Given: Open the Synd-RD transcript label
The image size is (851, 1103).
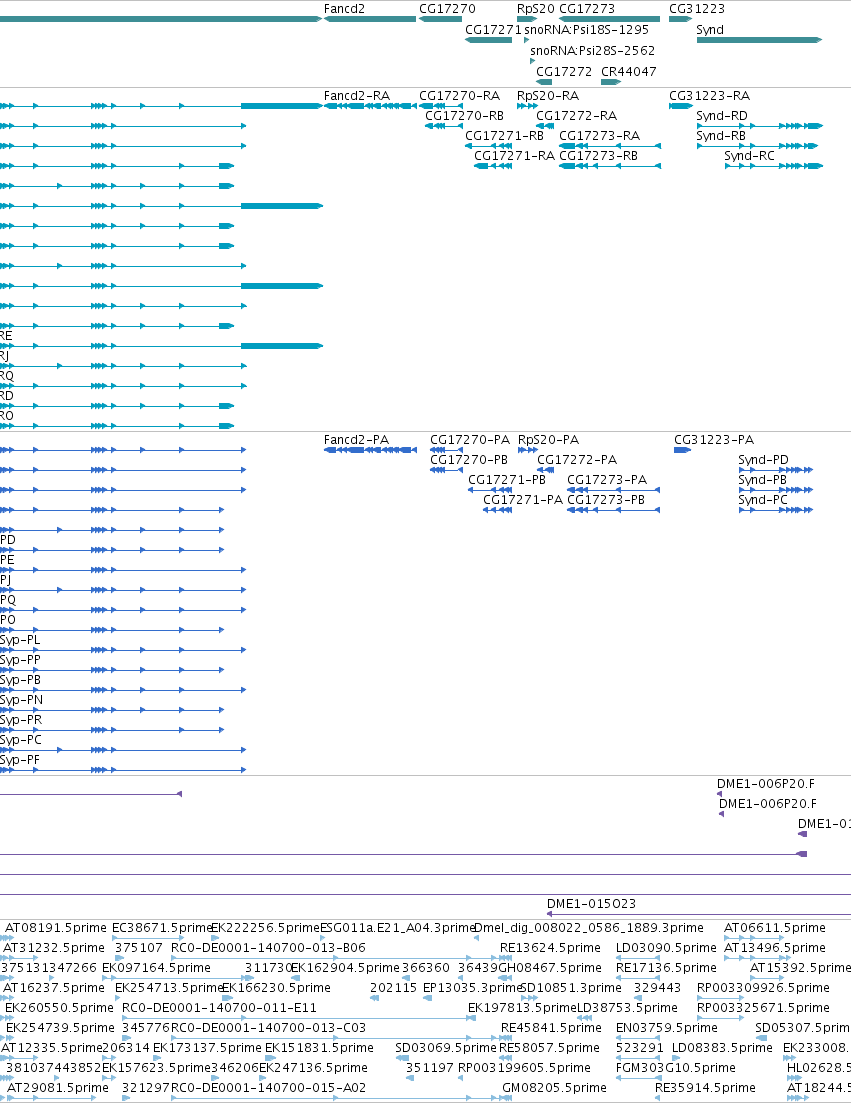Looking at the screenshot, I should (x=722, y=115).
